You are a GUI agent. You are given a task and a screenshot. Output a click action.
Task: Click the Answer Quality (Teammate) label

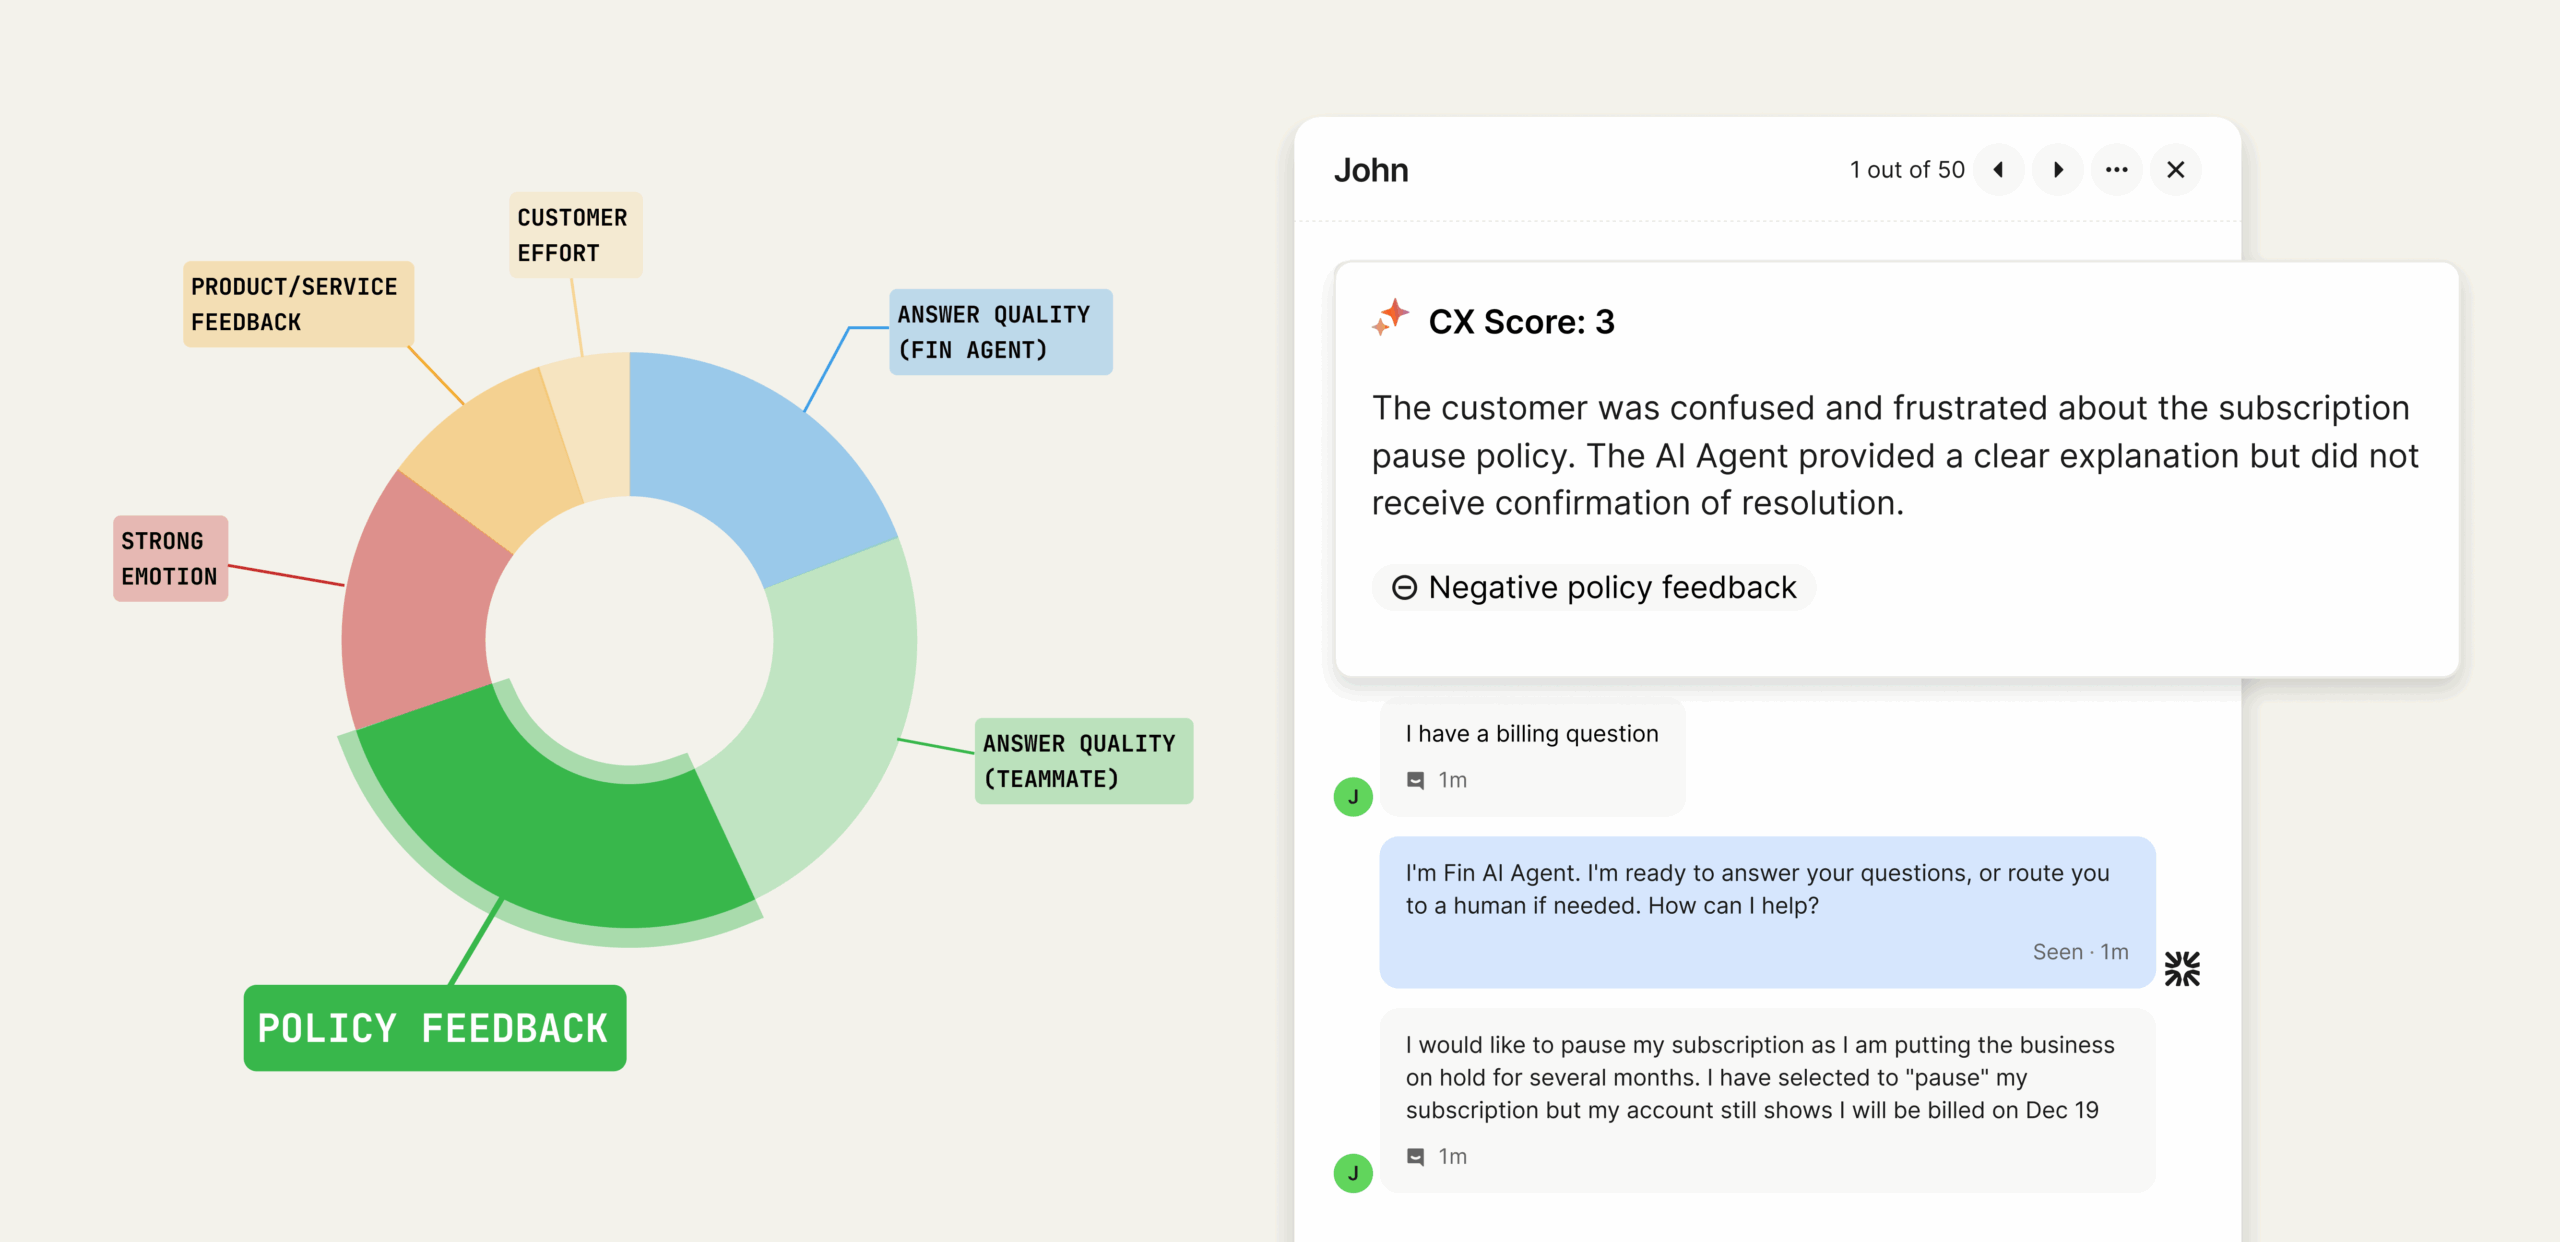click(1083, 761)
